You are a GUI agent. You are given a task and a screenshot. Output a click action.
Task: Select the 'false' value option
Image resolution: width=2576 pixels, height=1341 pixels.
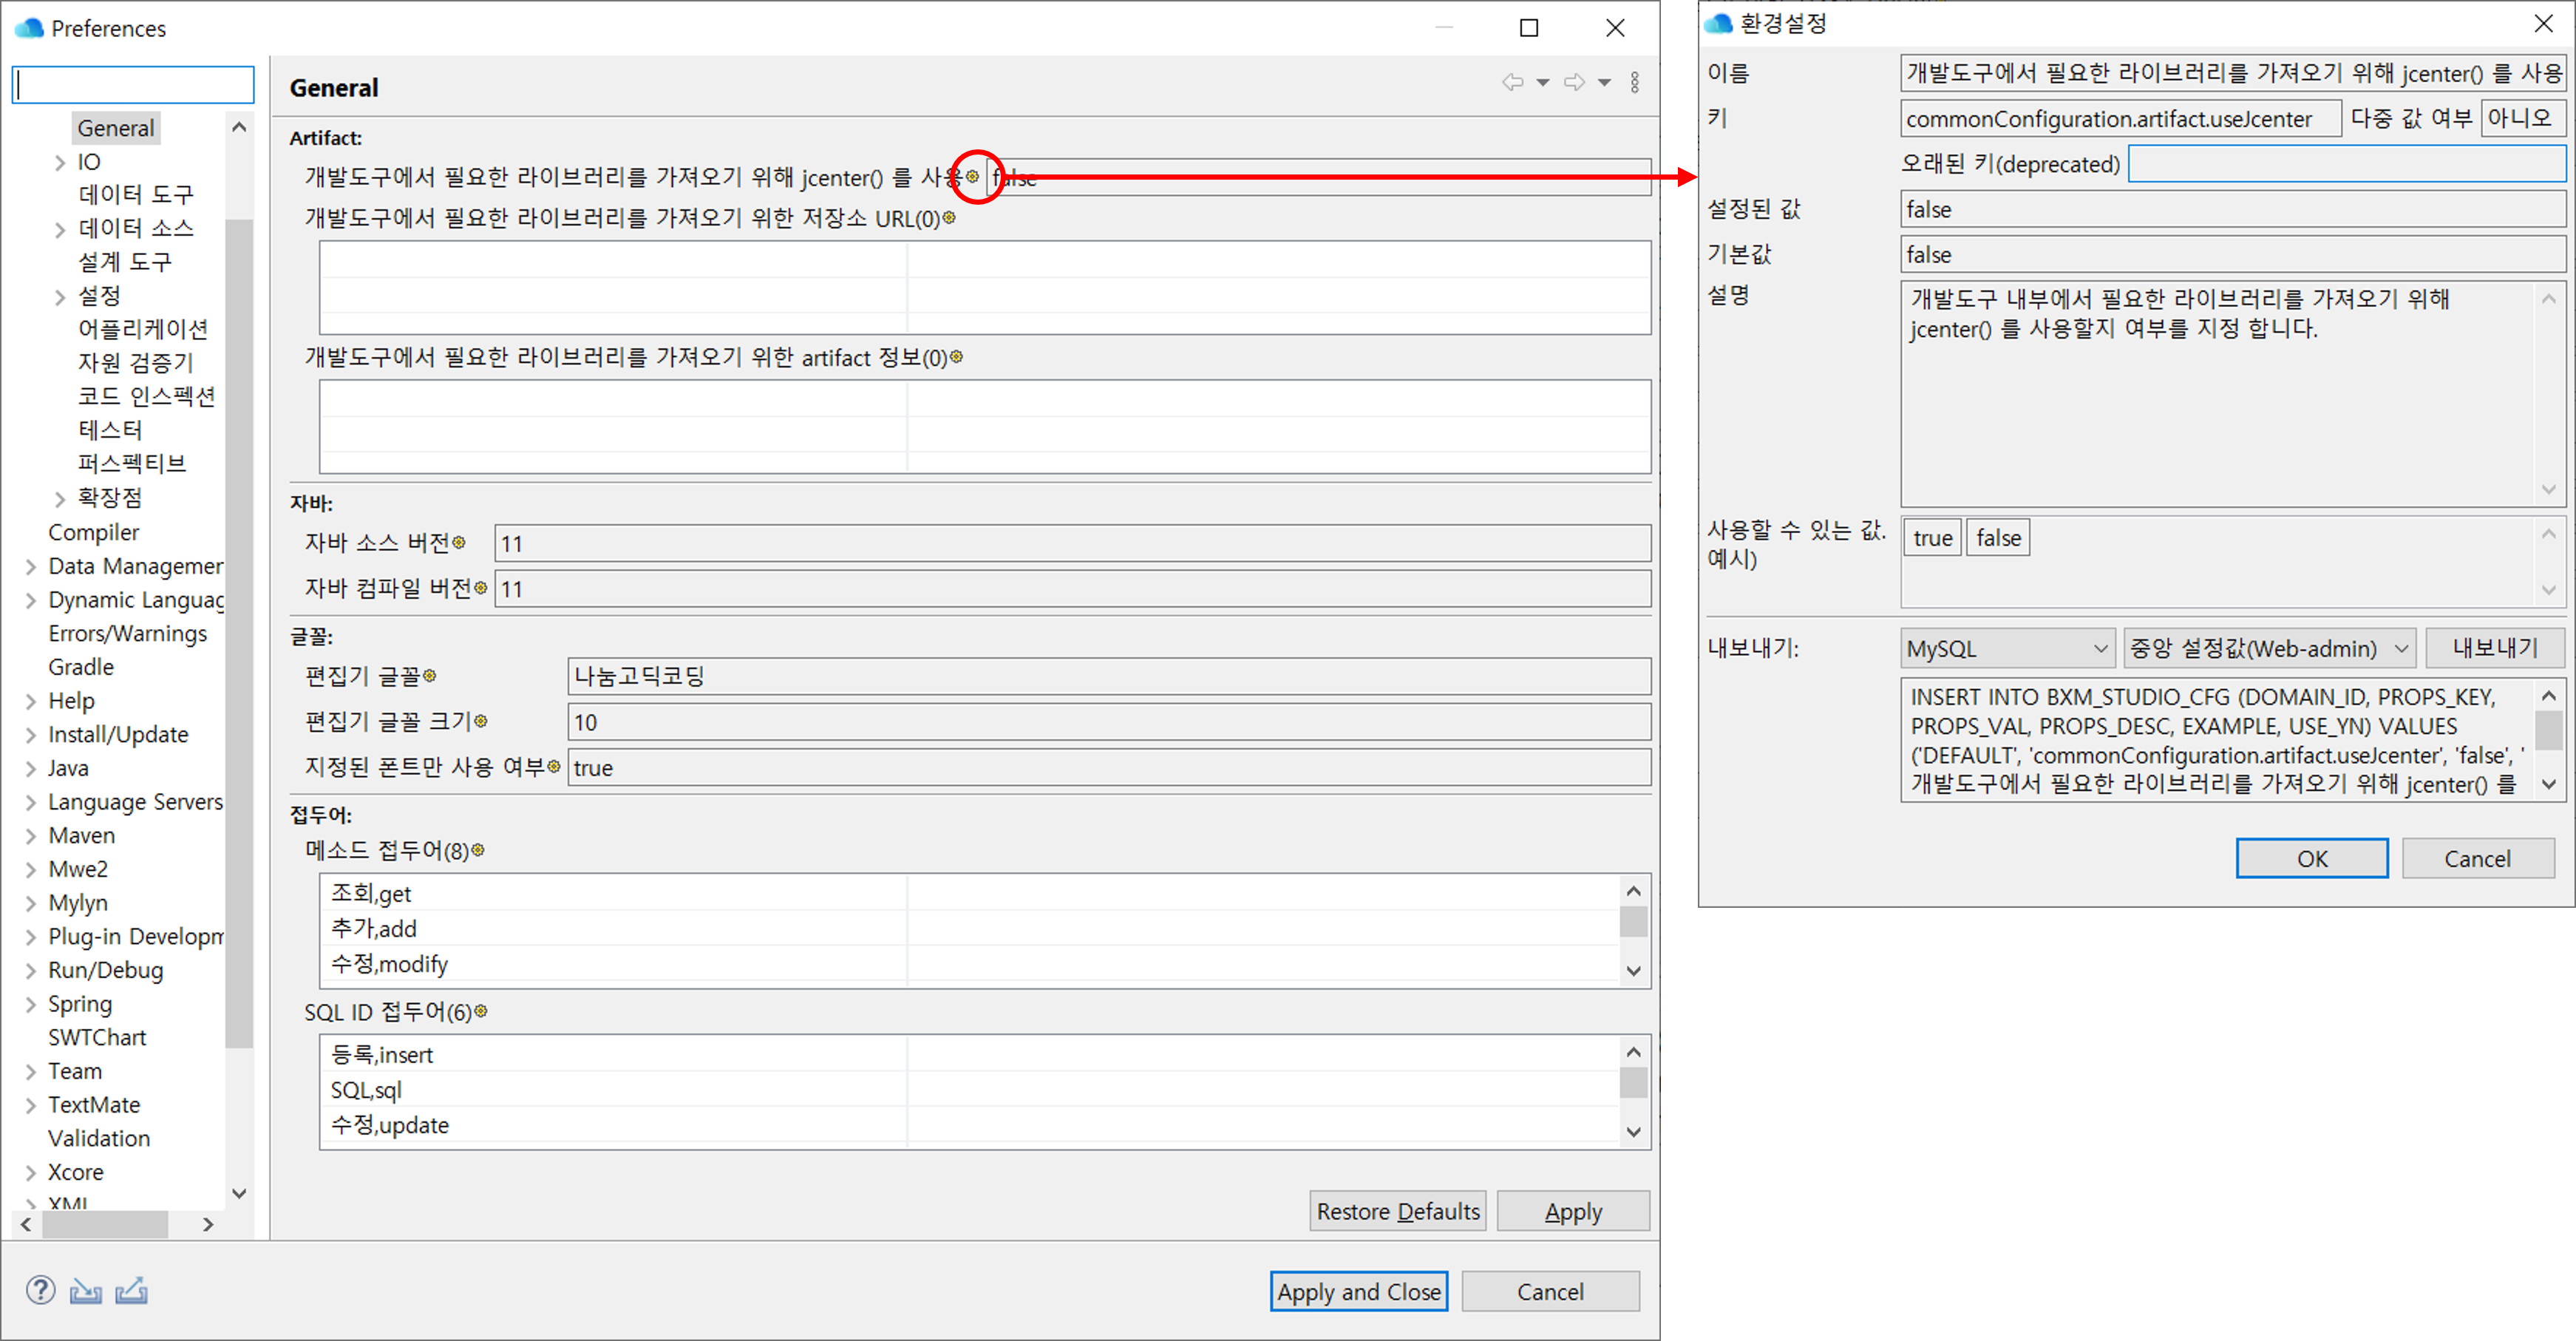[x=1997, y=538]
